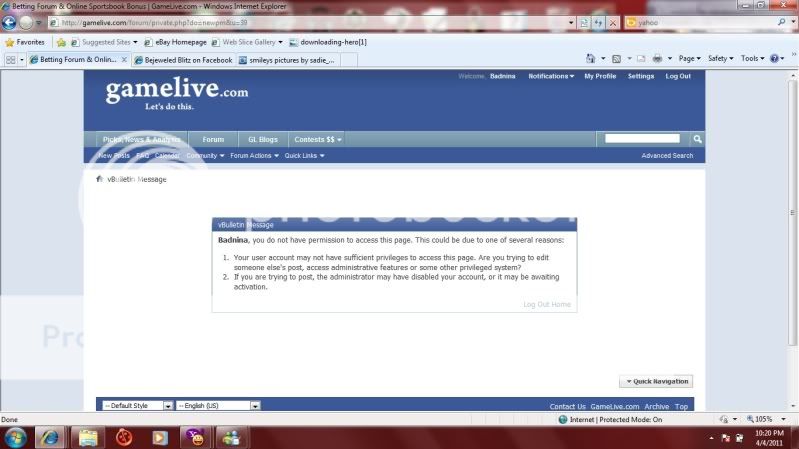Open a new blank browser tab
Image resolution: width=799 pixels, height=449 pixels.
(349, 60)
